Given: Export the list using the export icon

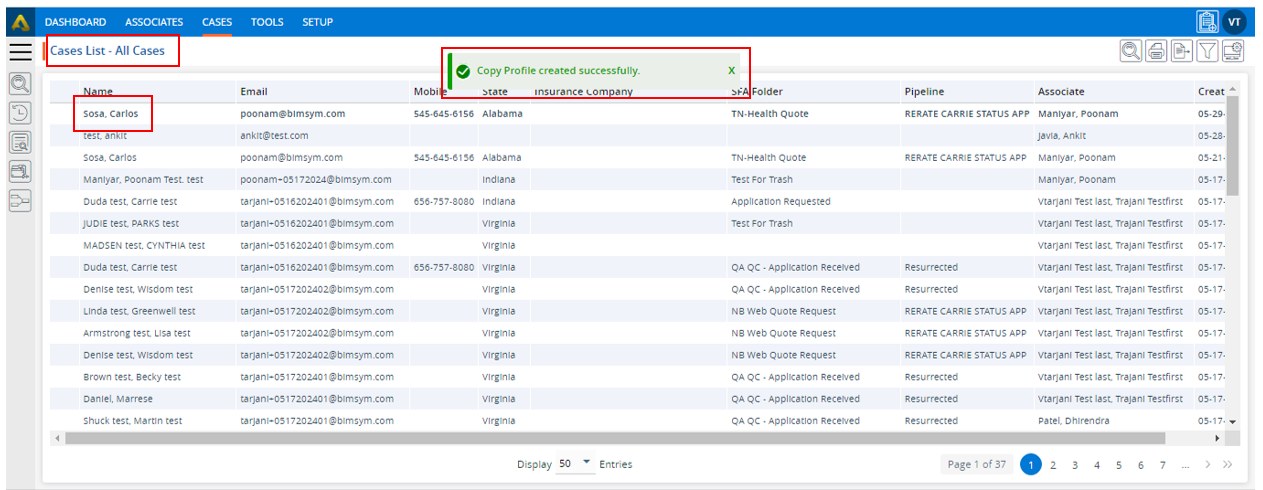Looking at the screenshot, I should pyautogui.click(x=1182, y=52).
